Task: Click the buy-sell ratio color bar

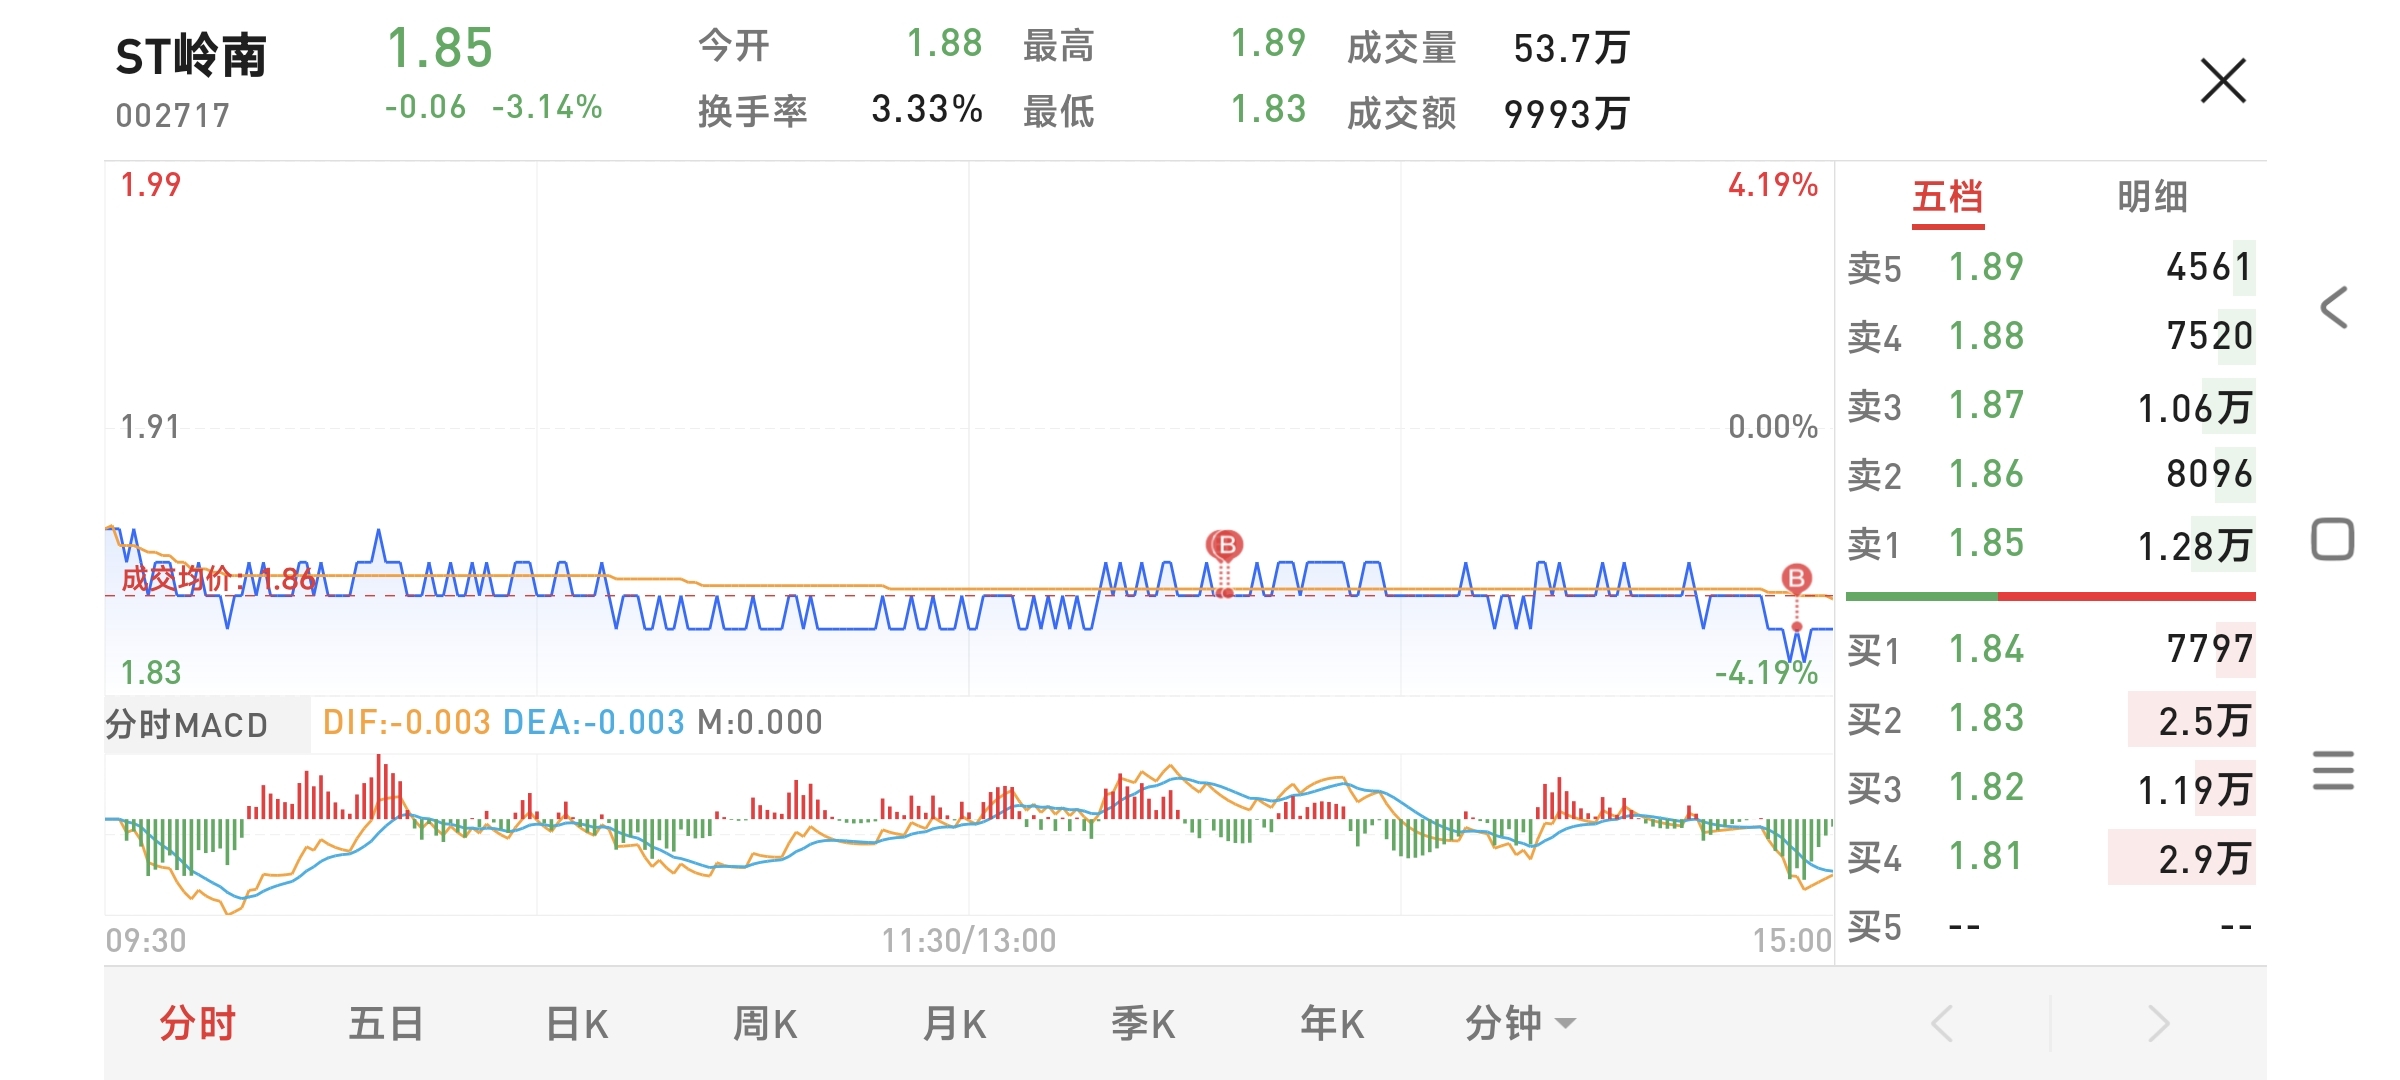Action: pos(2050,597)
